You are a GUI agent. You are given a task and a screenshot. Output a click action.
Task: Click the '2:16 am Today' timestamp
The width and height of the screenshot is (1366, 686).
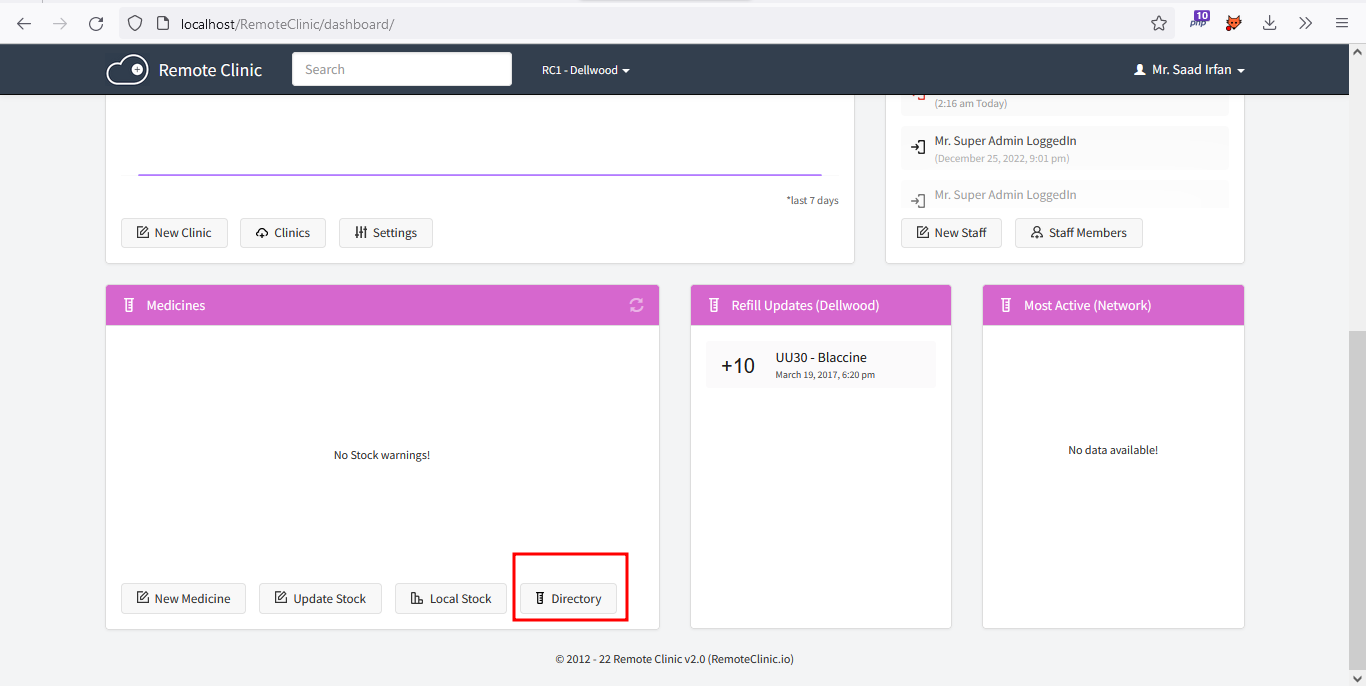tap(971, 103)
